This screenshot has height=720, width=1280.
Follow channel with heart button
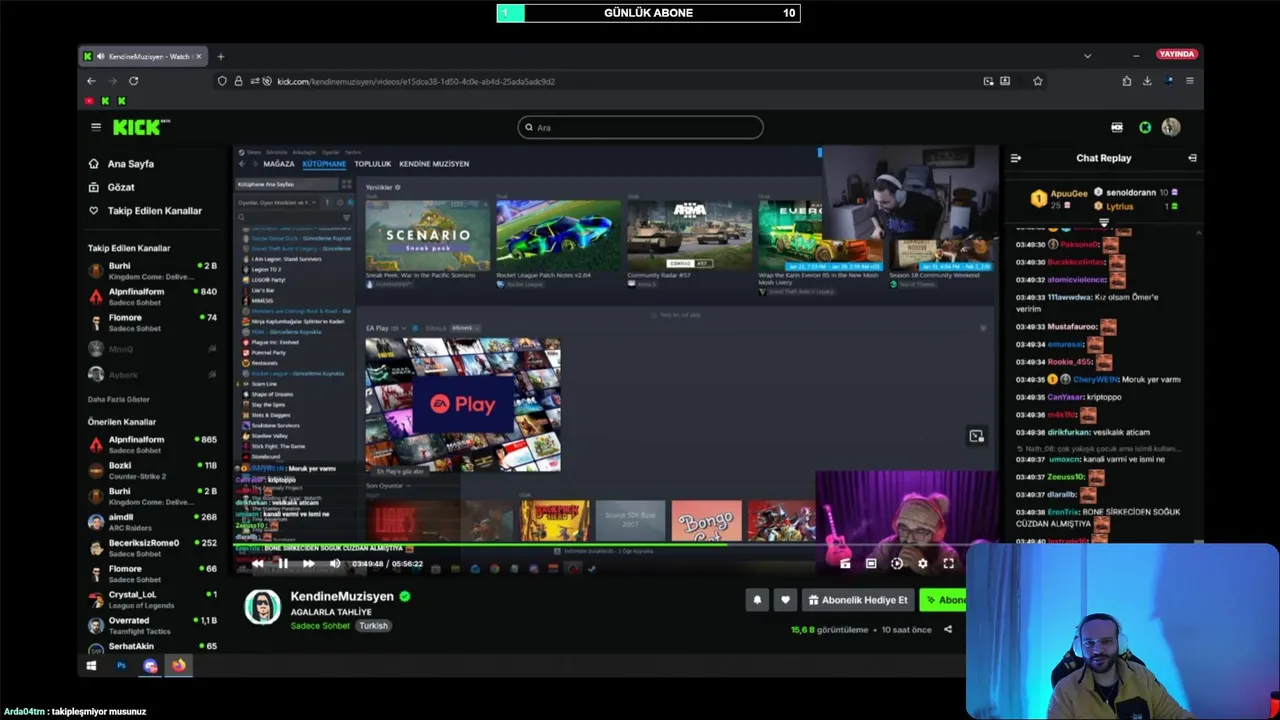785,600
